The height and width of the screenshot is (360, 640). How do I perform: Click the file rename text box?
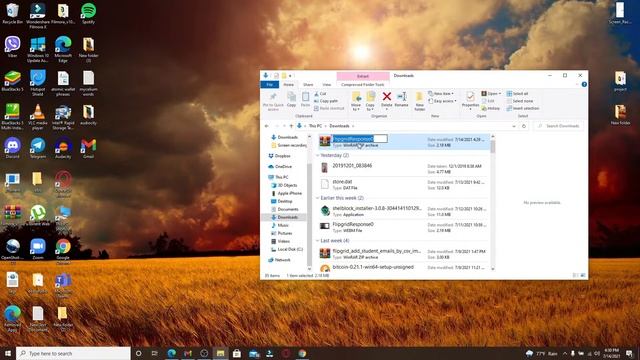359,139
